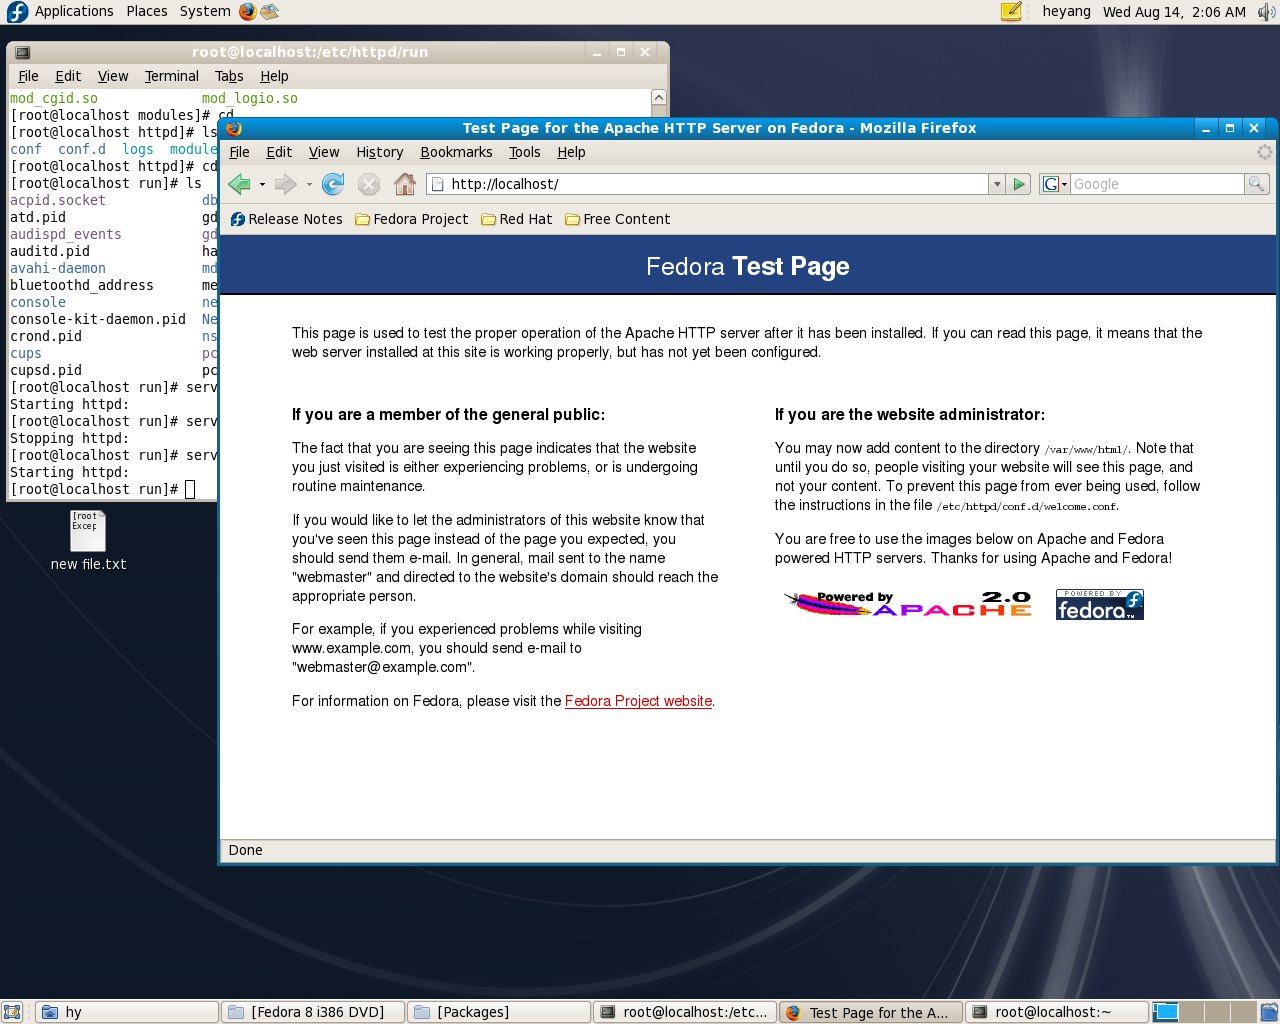
Task: Open Release Notes bookmark
Action: pyautogui.click(x=286, y=219)
